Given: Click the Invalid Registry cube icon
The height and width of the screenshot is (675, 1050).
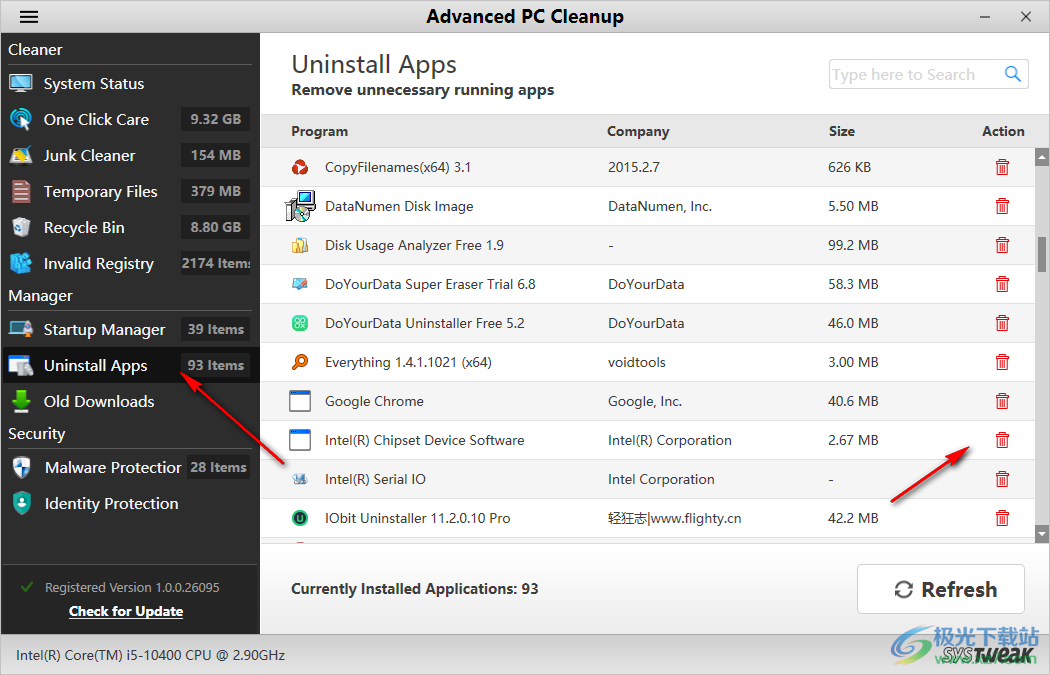Looking at the screenshot, I should [x=21, y=263].
